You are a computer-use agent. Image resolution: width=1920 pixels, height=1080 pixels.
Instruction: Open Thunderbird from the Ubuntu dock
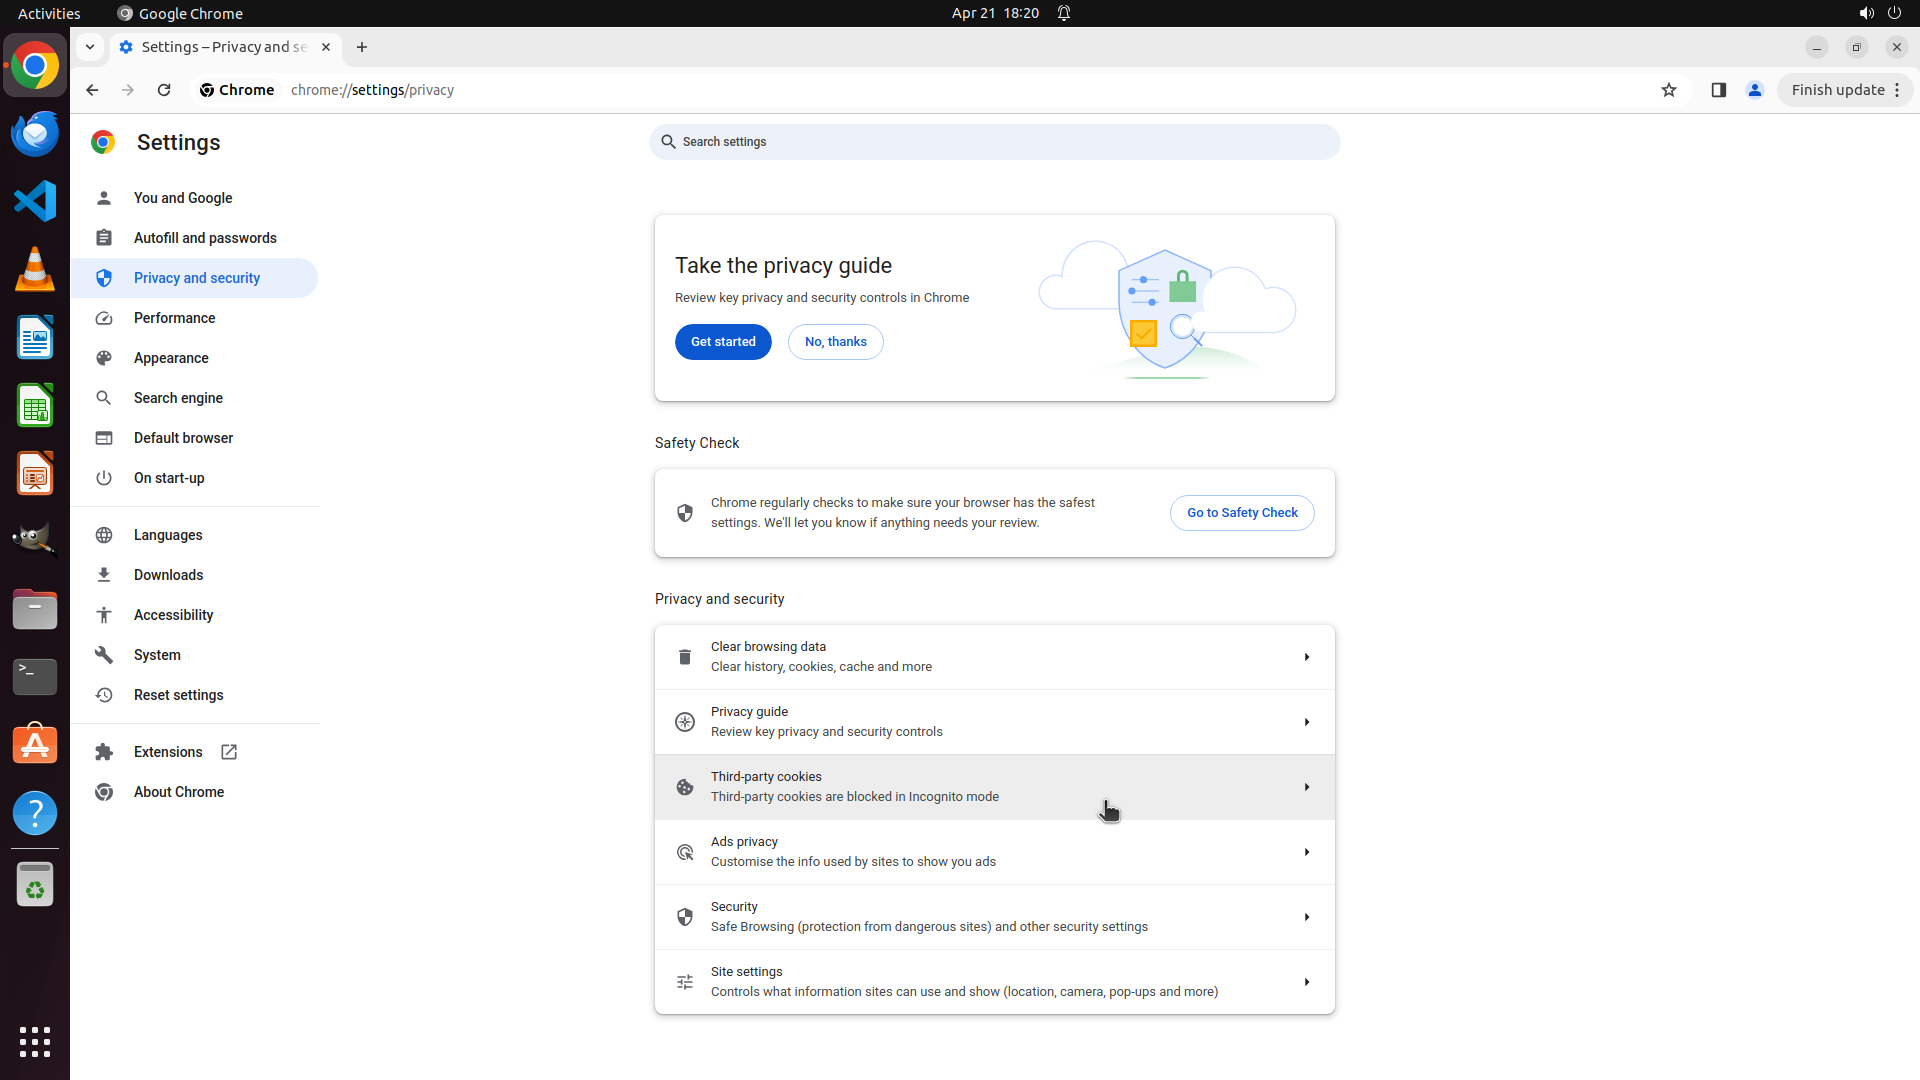[x=35, y=133]
